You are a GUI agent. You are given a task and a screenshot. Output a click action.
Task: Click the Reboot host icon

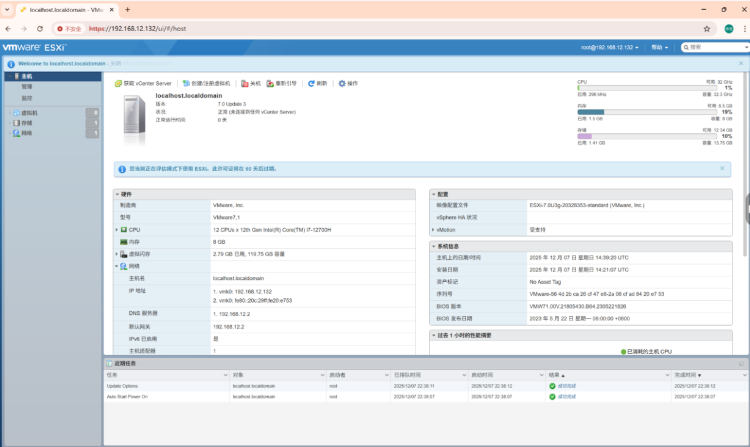[270, 84]
